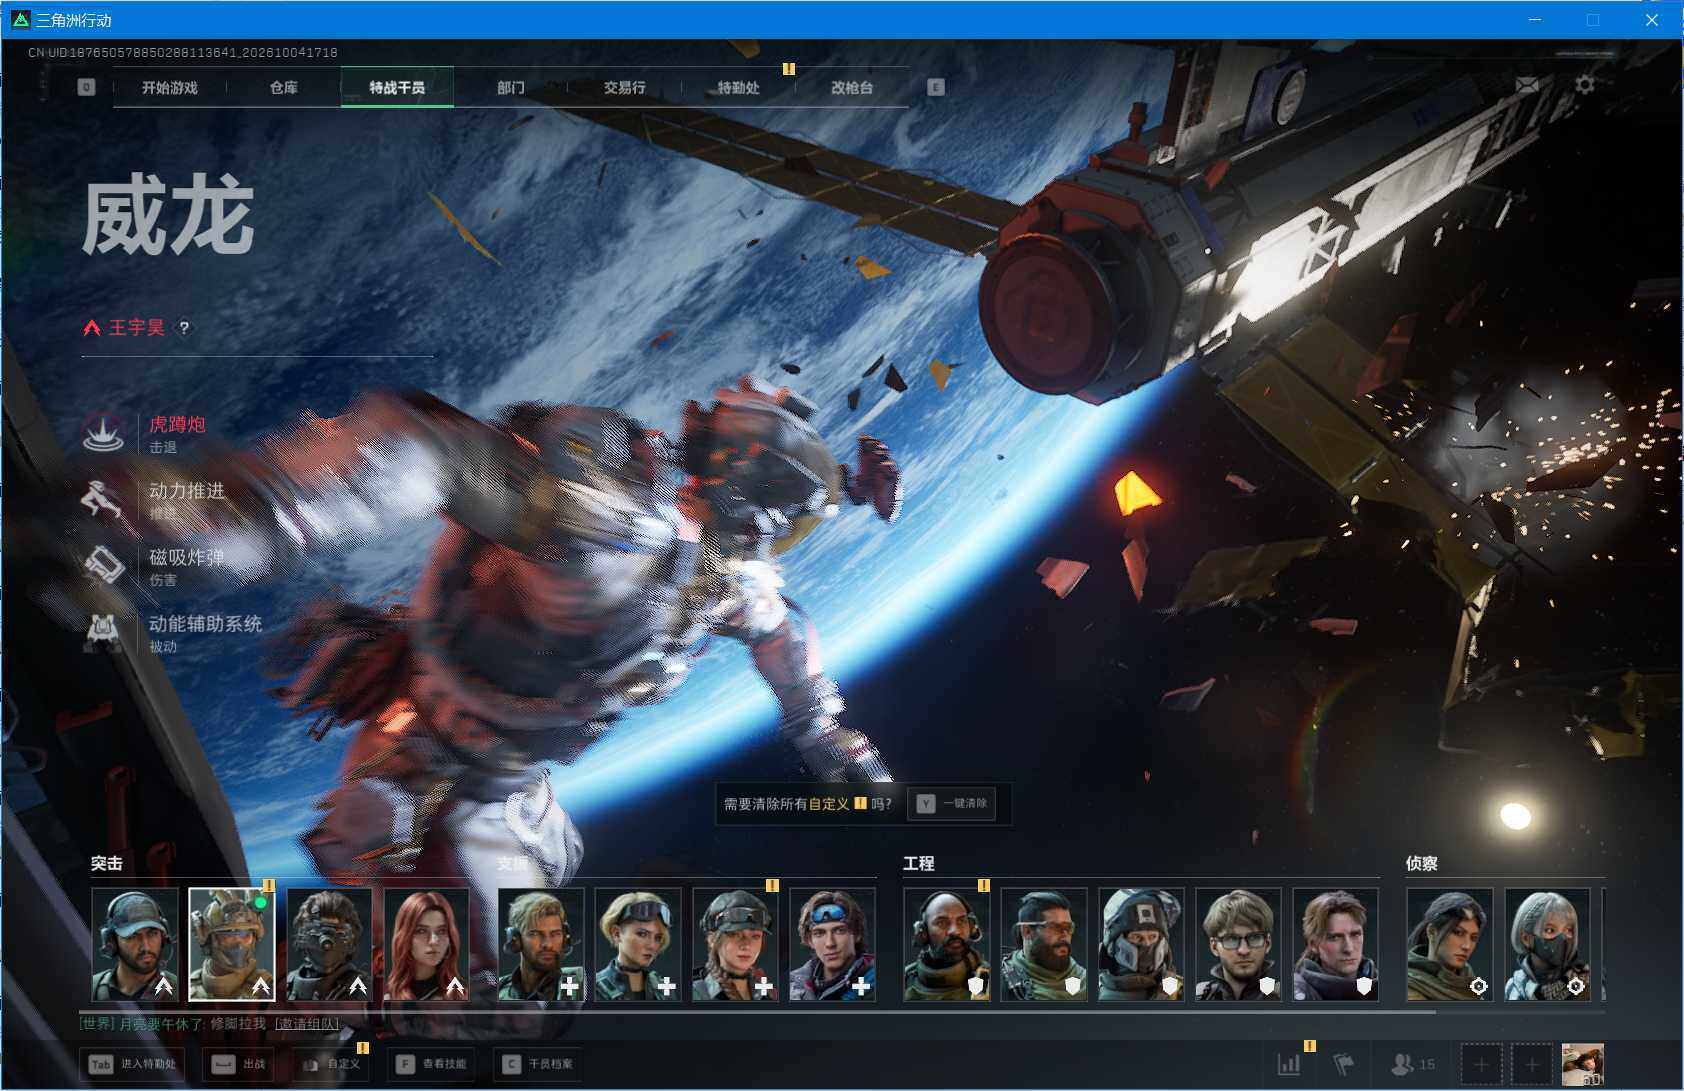This screenshot has width=1684, height=1091.
Task: Open the flags icon in bottom bar
Action: (1344, 1064)
